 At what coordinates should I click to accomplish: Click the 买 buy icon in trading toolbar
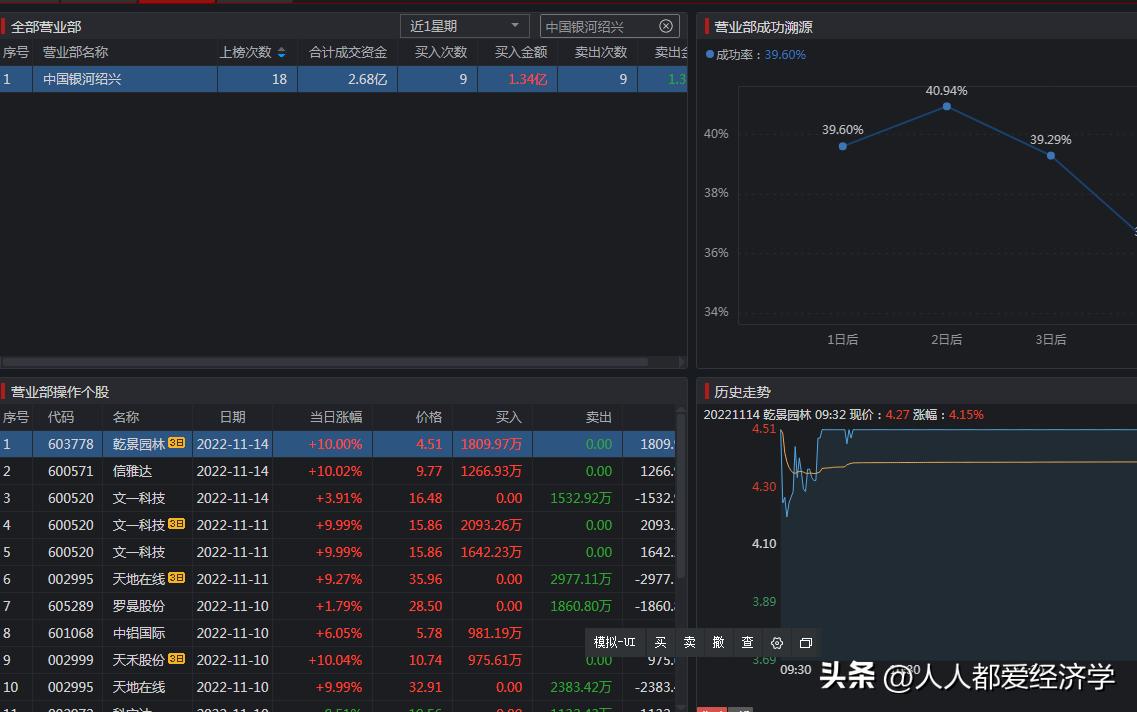(661, 643)
